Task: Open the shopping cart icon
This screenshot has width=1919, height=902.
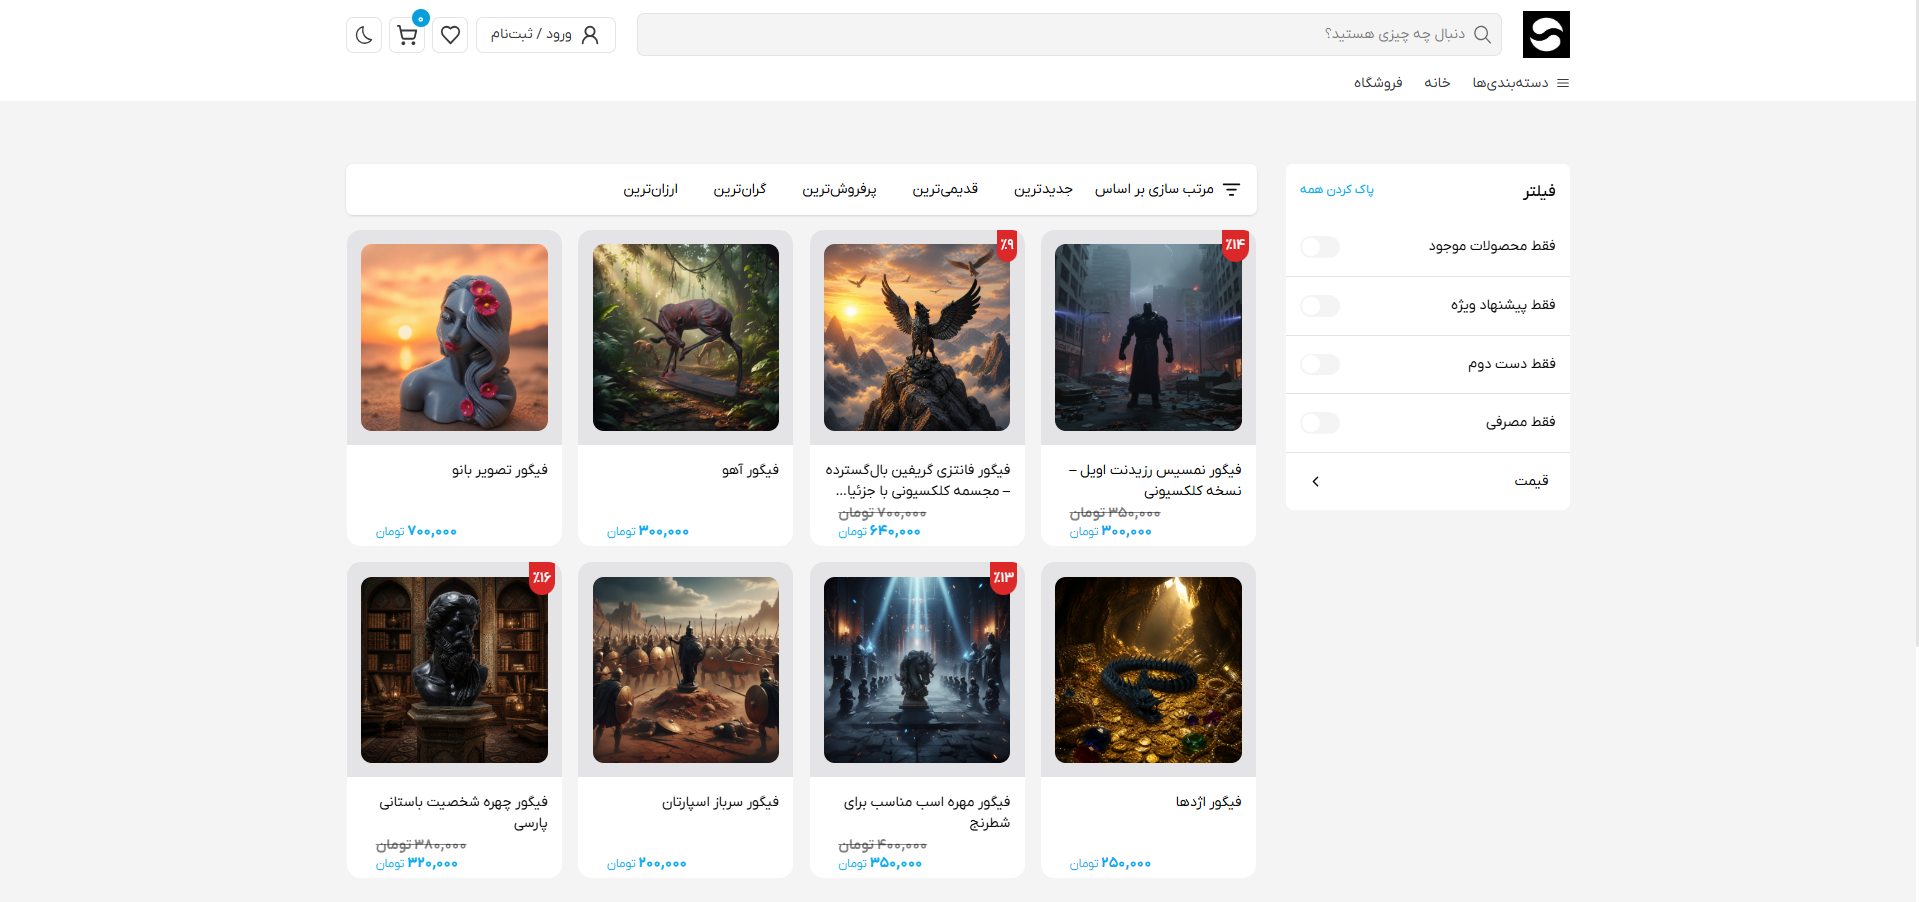Action: point(407,35)
